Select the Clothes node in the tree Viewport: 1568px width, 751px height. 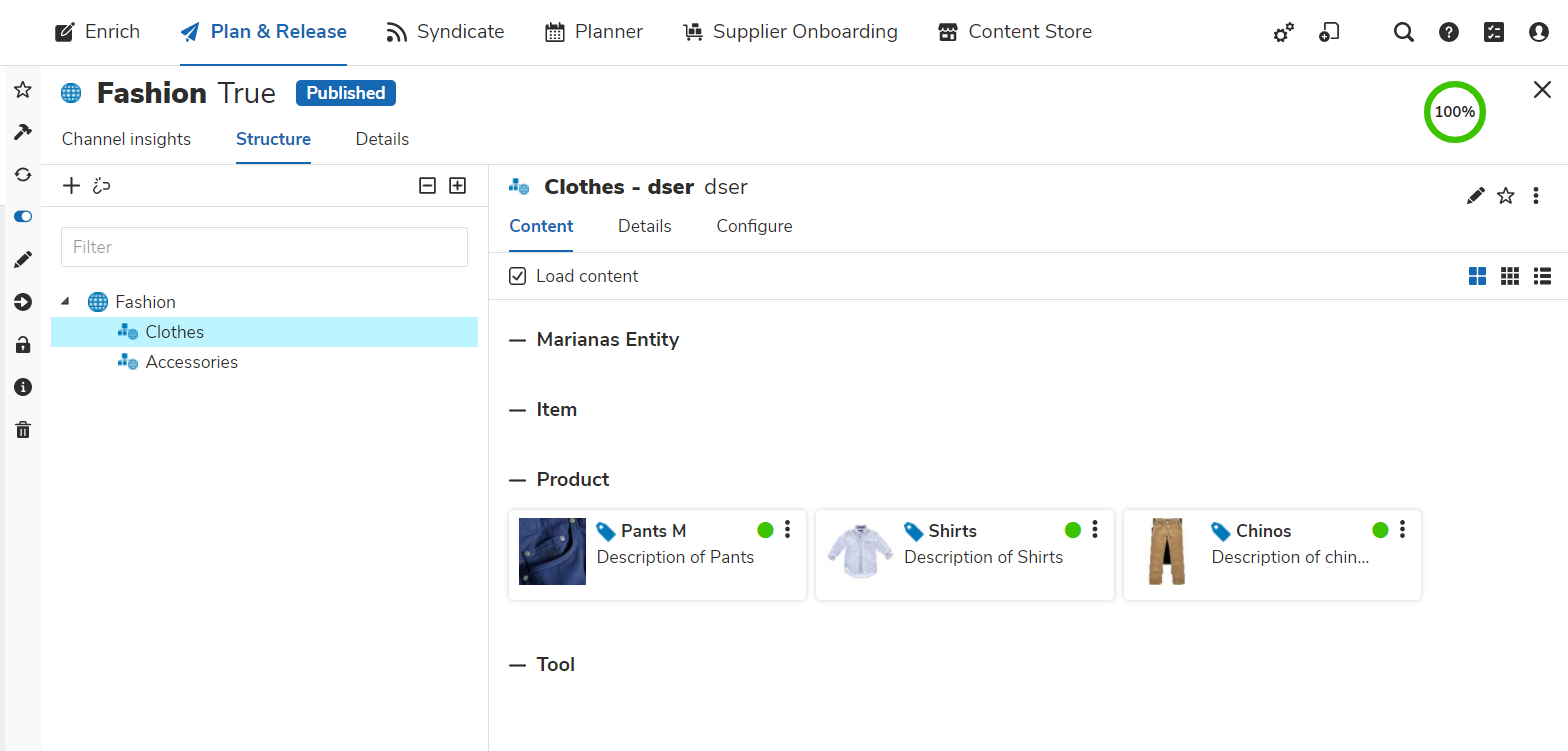point(264,332)
